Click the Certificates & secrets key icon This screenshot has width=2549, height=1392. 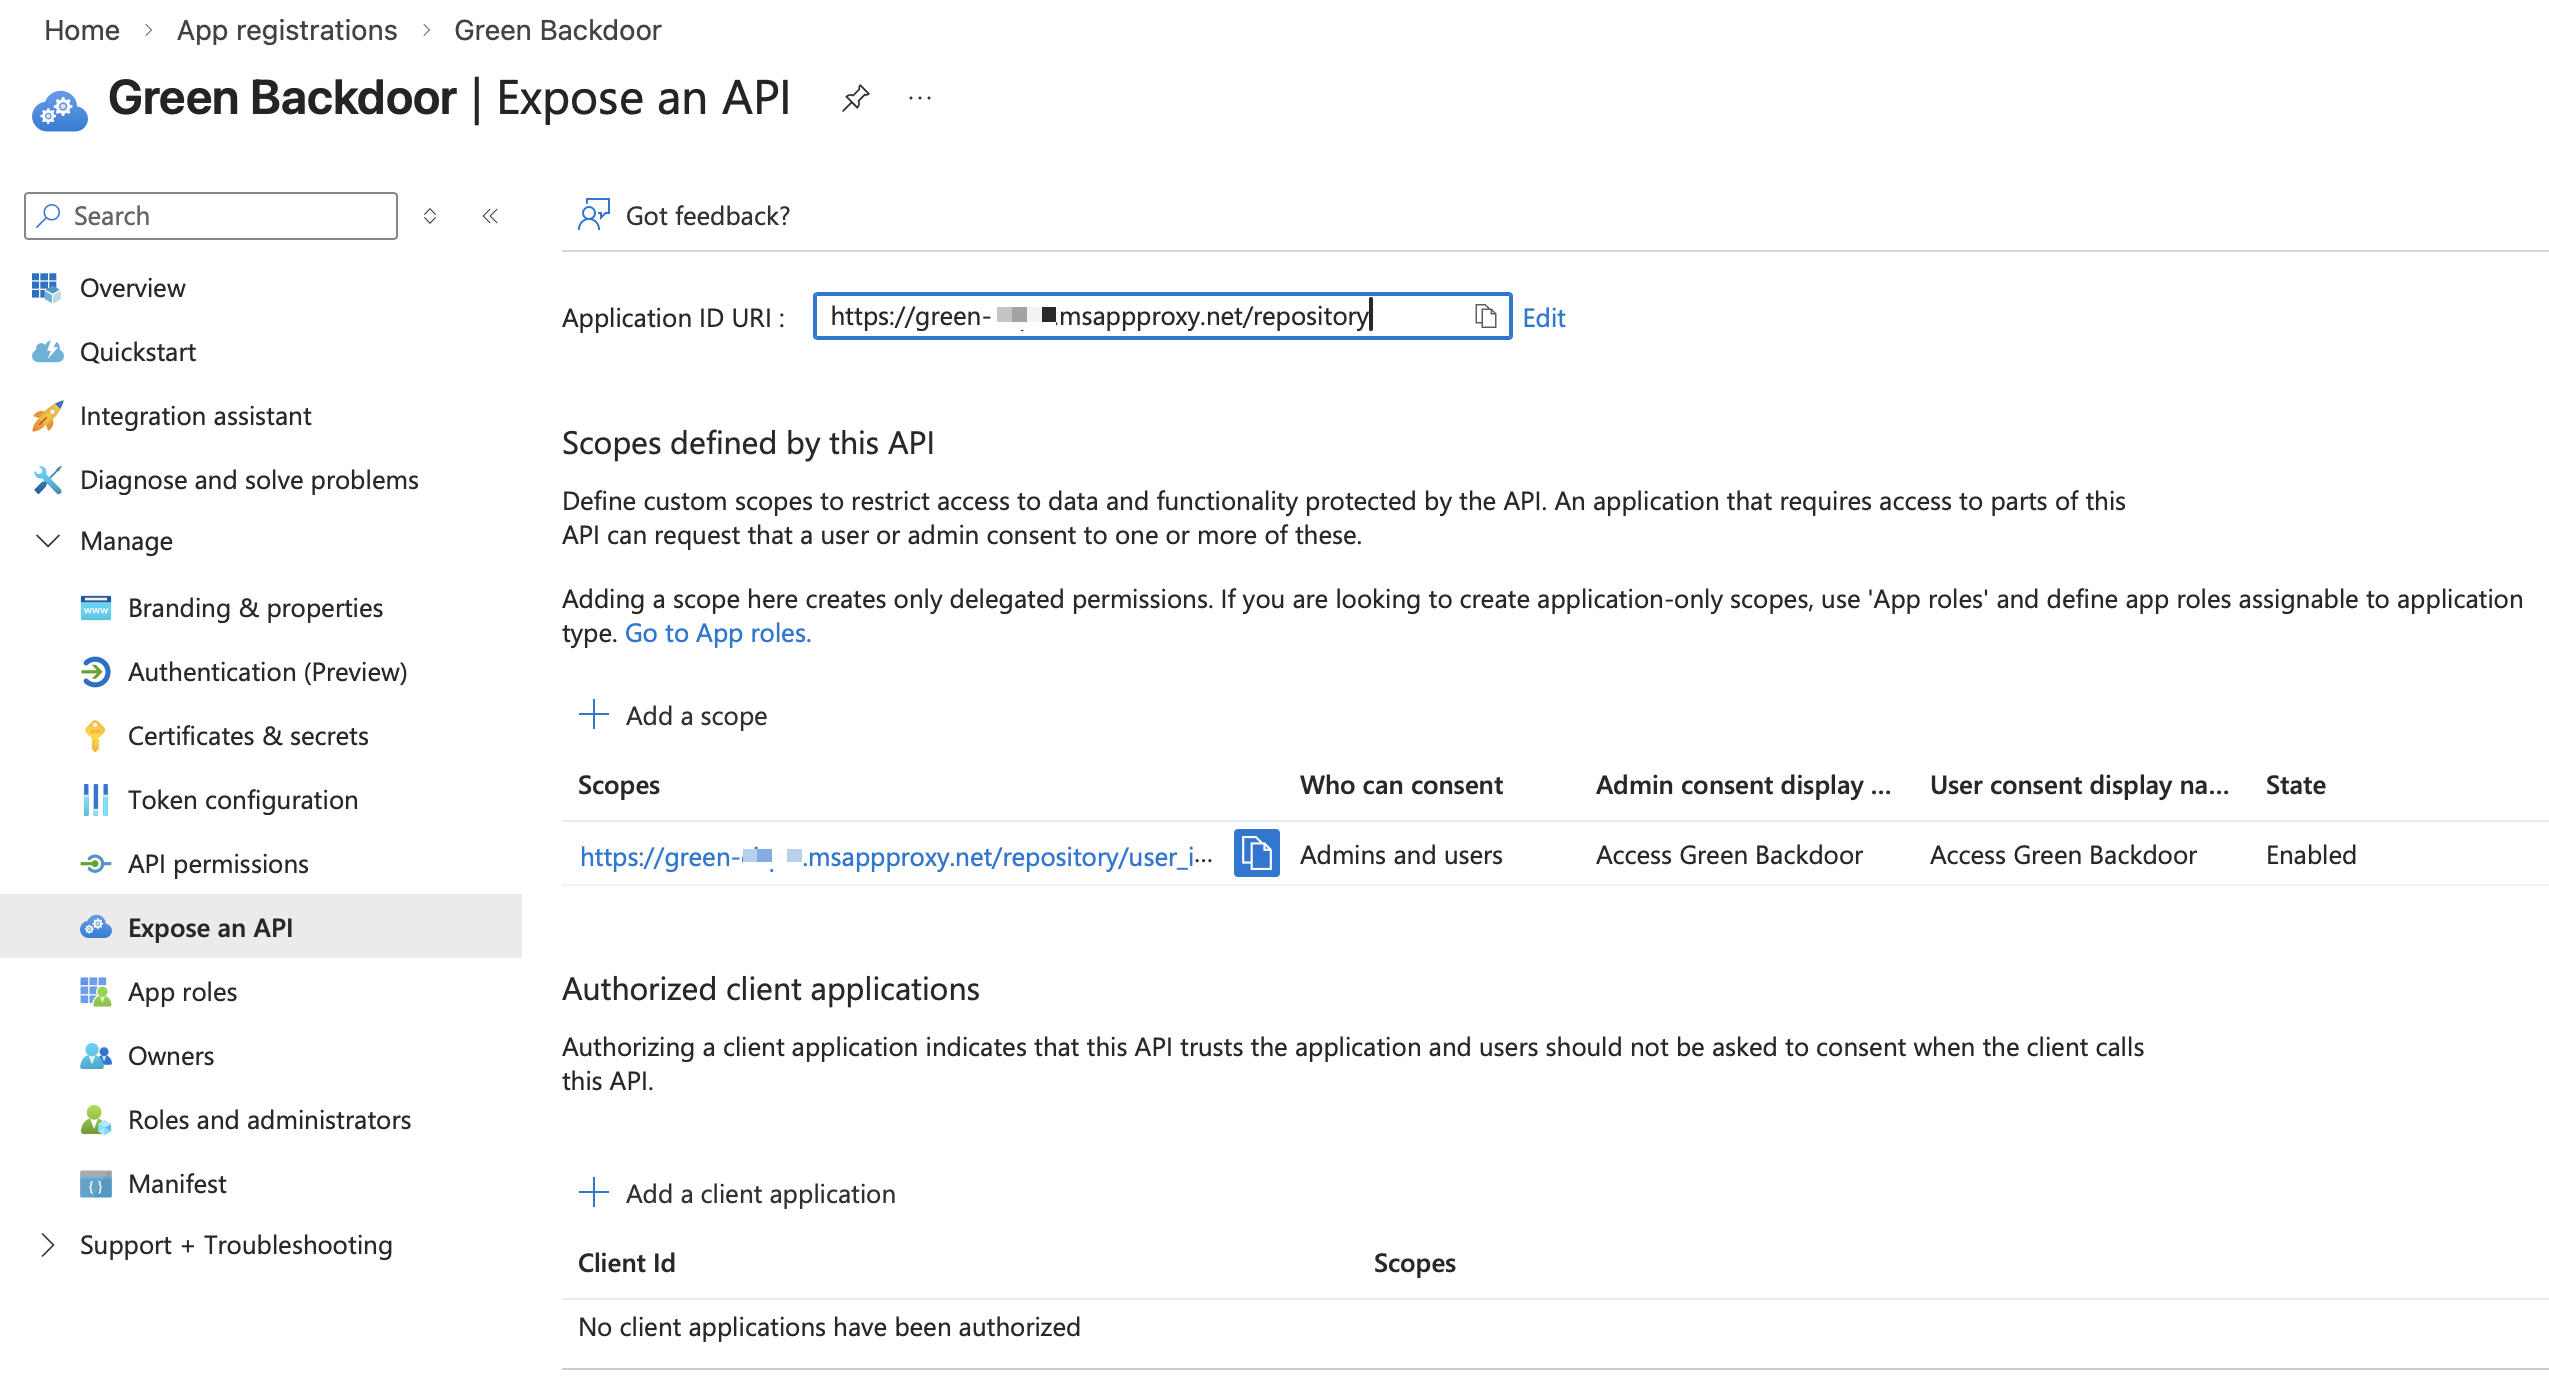pos(95,736)
